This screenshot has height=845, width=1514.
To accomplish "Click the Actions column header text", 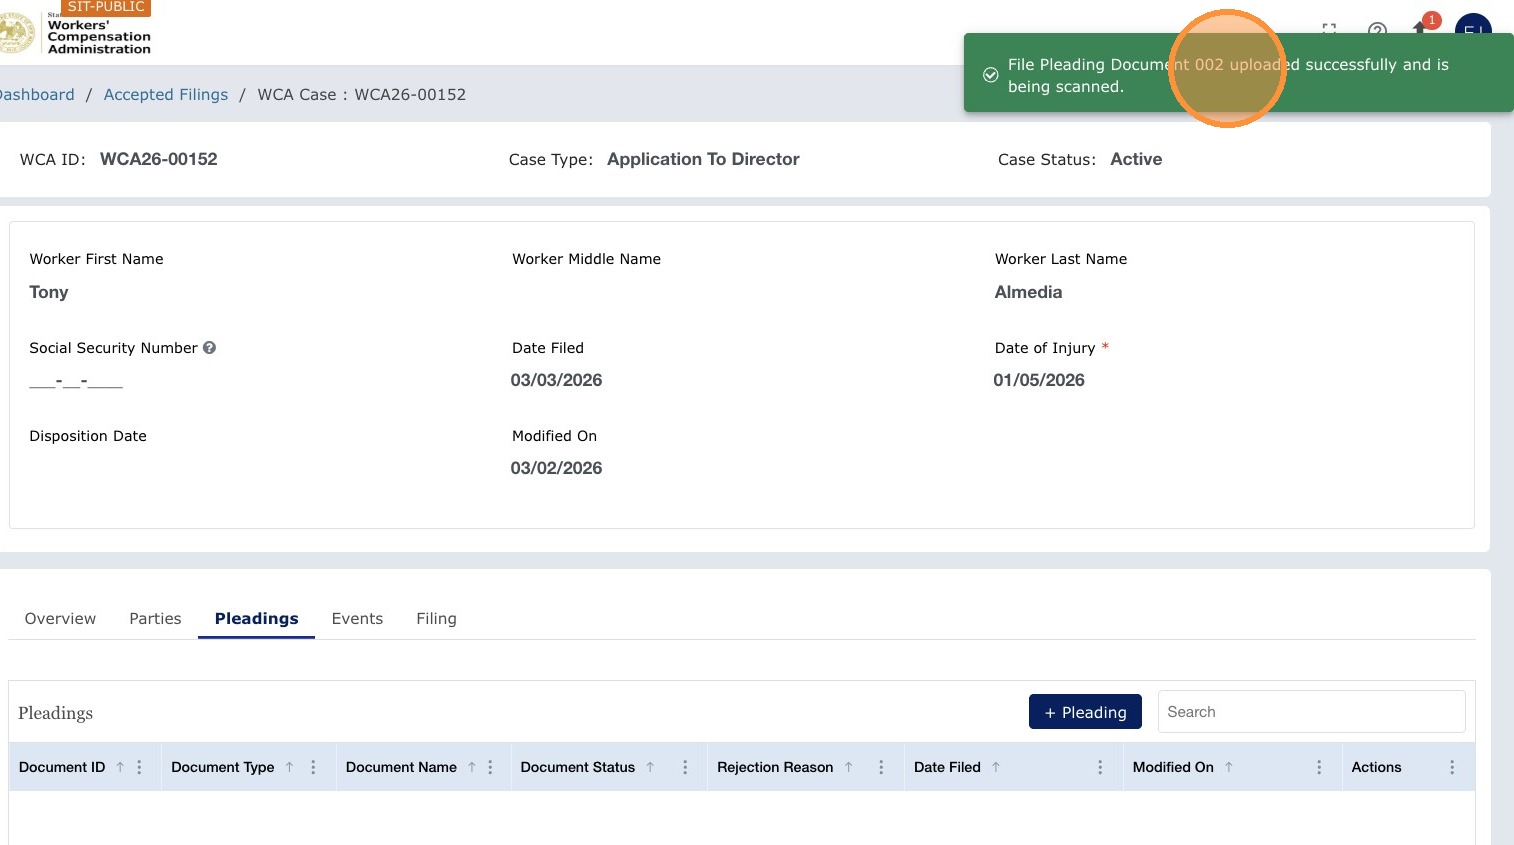I will (1376, 767).
